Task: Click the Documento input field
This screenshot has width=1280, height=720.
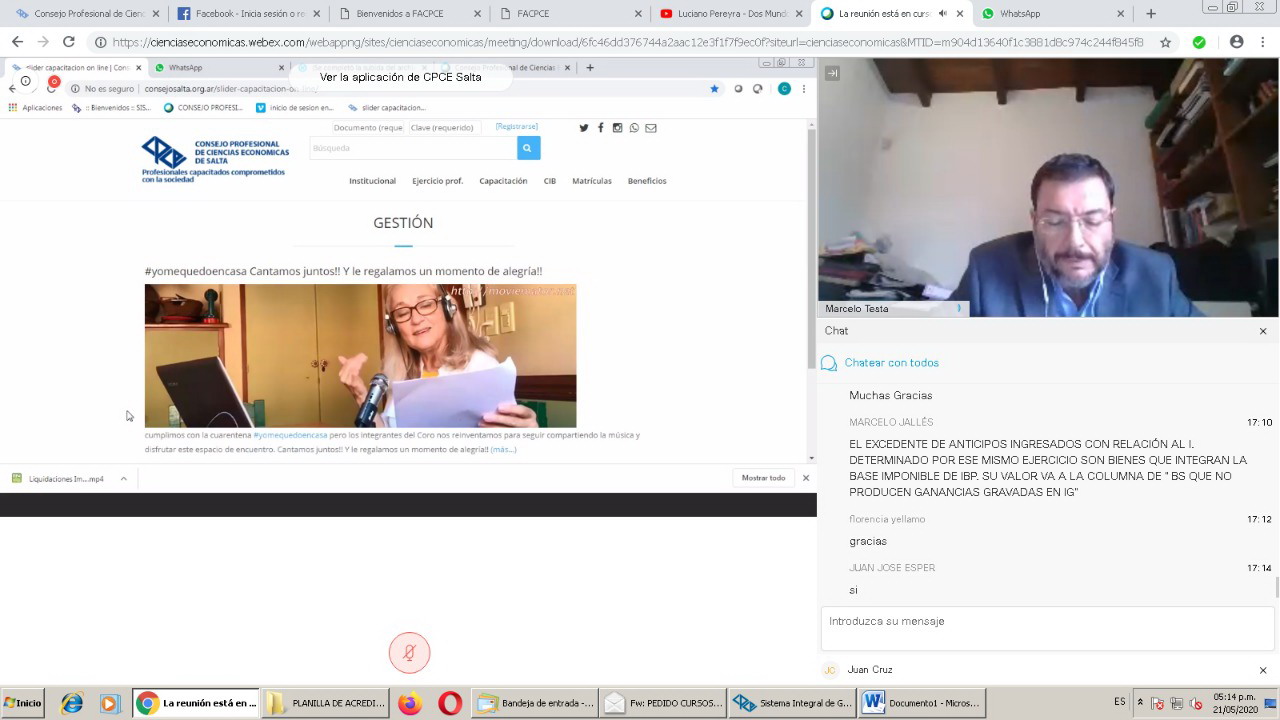Action: pos(369,128)
